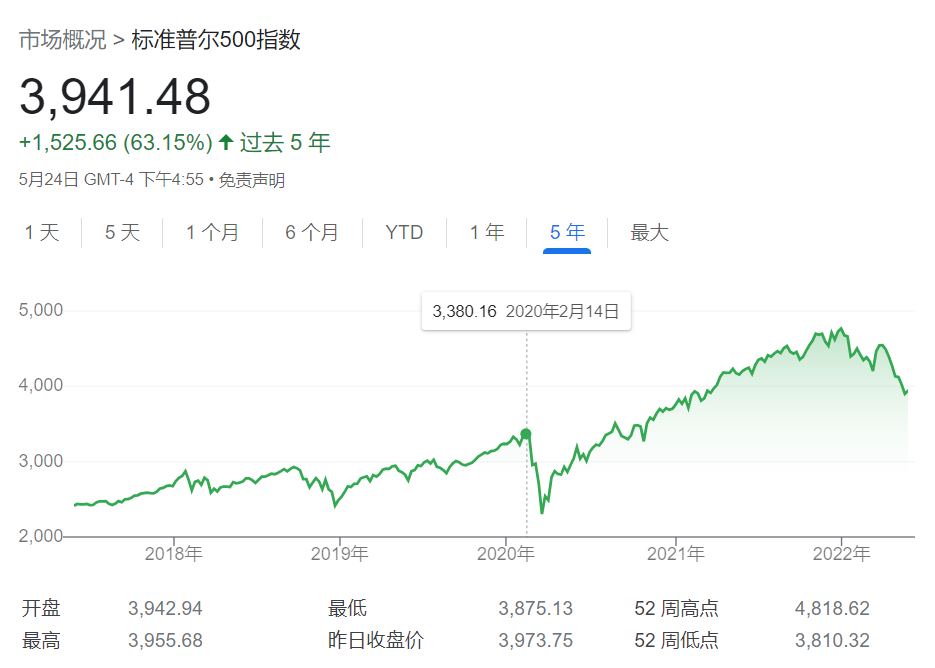
Task: Open the 1年 chart view
Action: (x=485, y=231)
